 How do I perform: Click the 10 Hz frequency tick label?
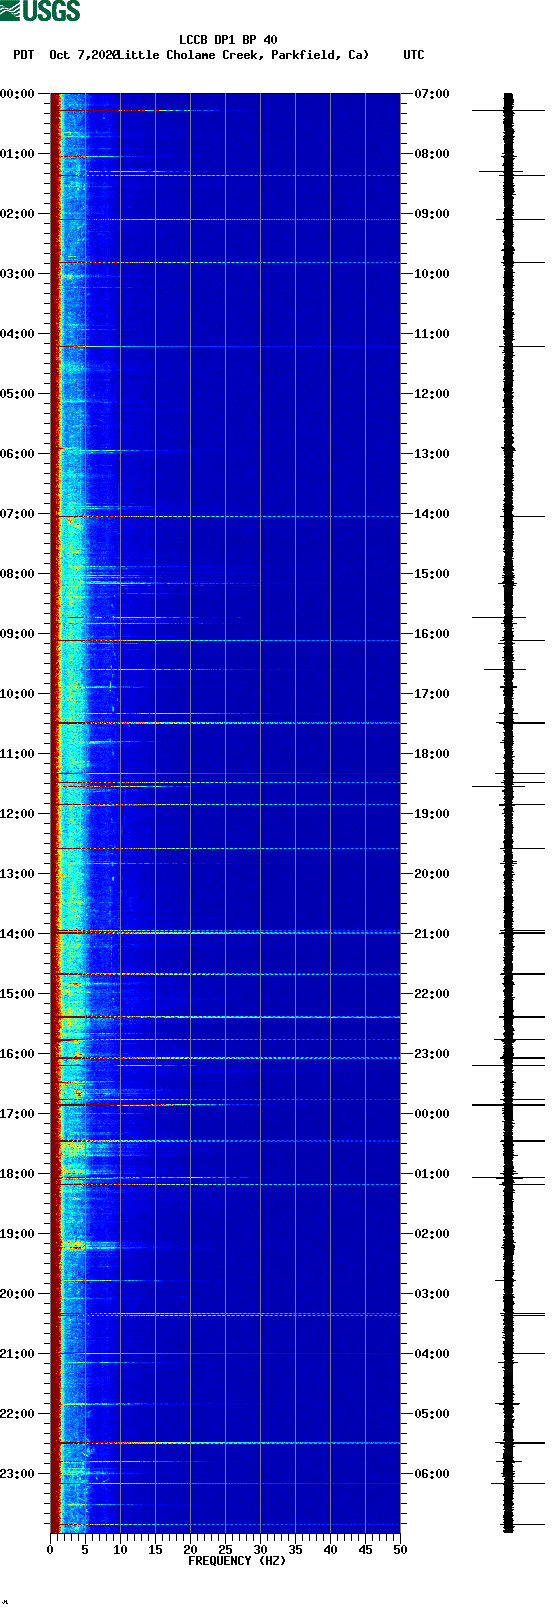pos(120,1550)
